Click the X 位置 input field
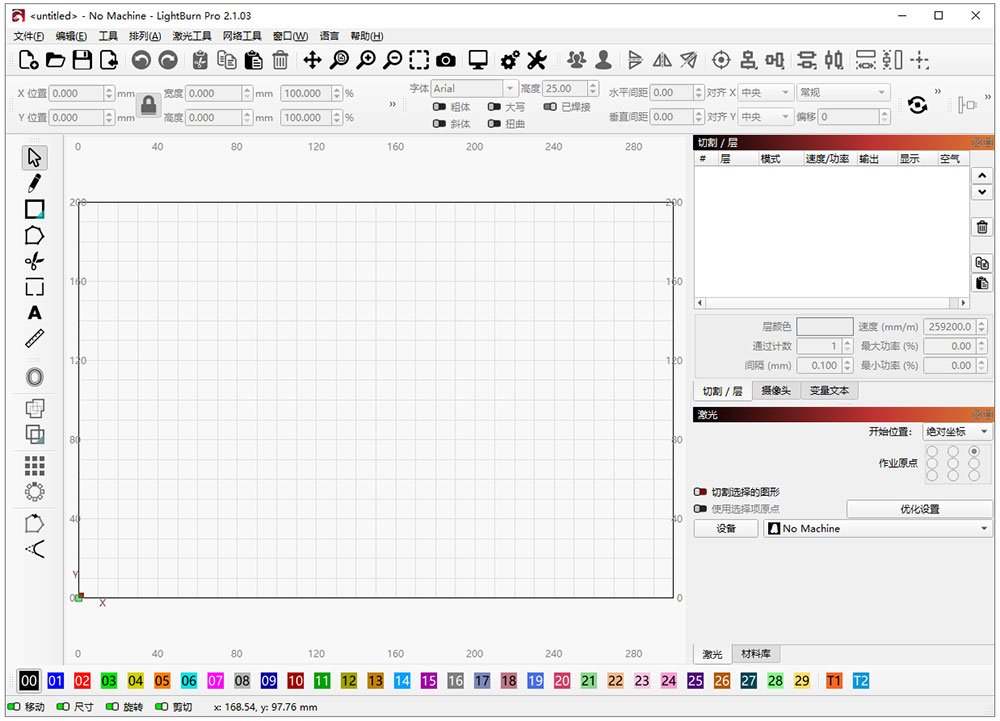The height and width of the screenshot is (721, 1000). click(x=76, y=93)
